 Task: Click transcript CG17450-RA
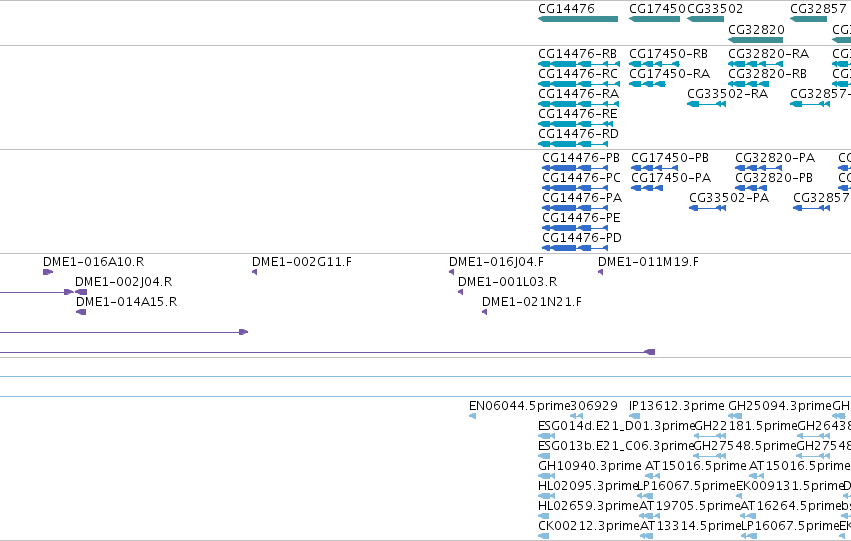[669, 74]
